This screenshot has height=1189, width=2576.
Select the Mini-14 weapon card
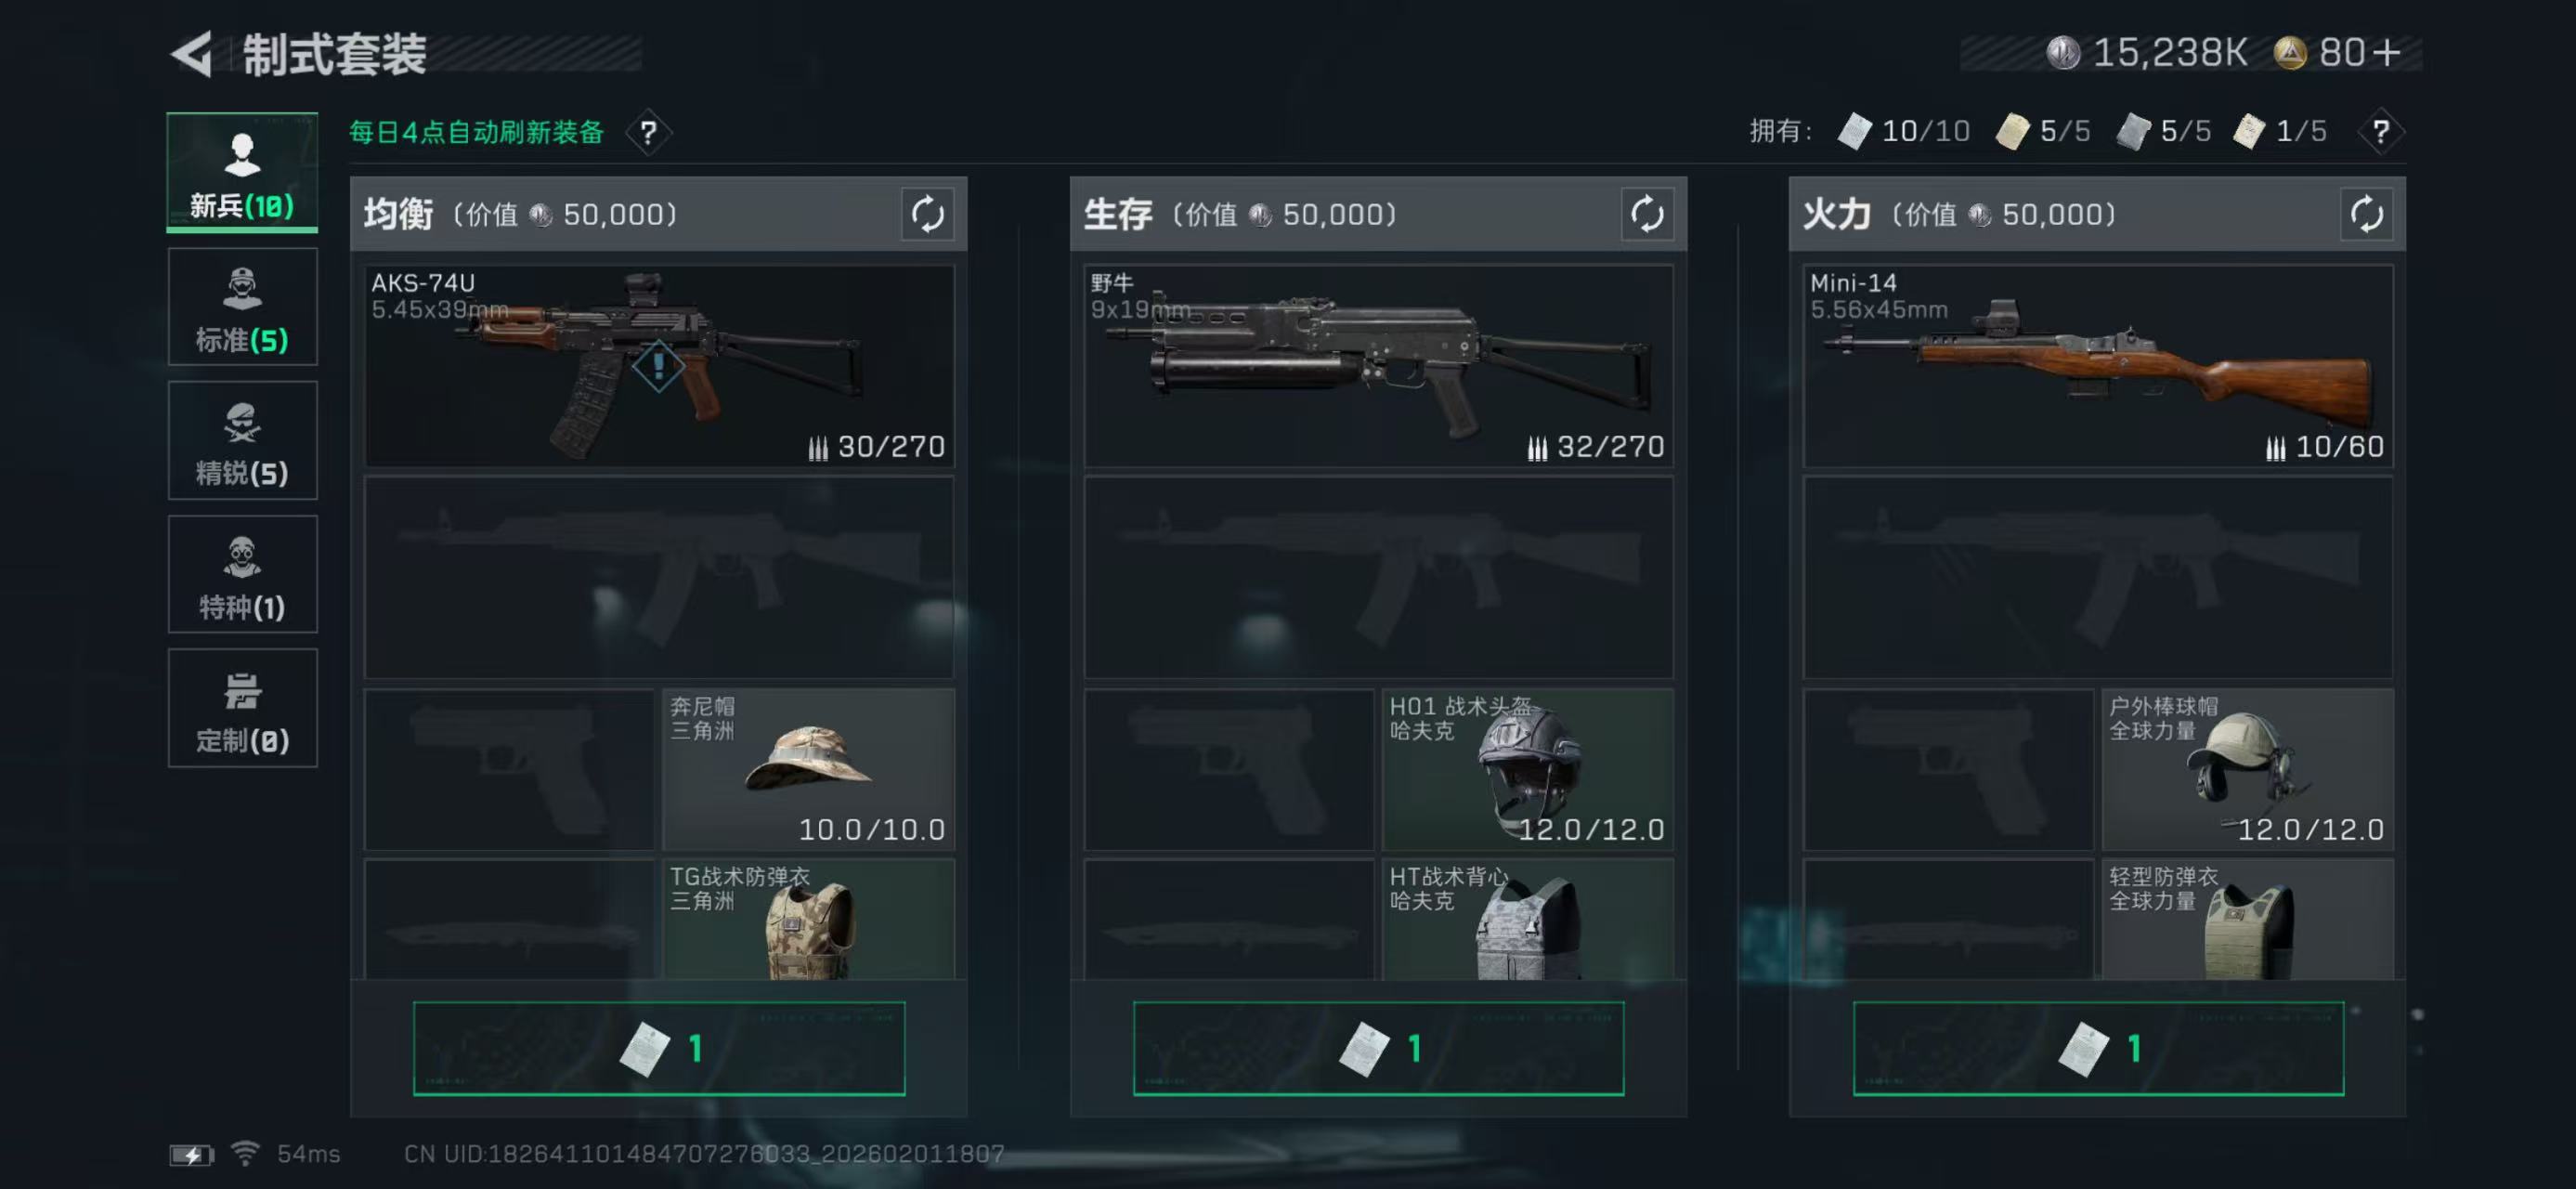[2097, 365]
